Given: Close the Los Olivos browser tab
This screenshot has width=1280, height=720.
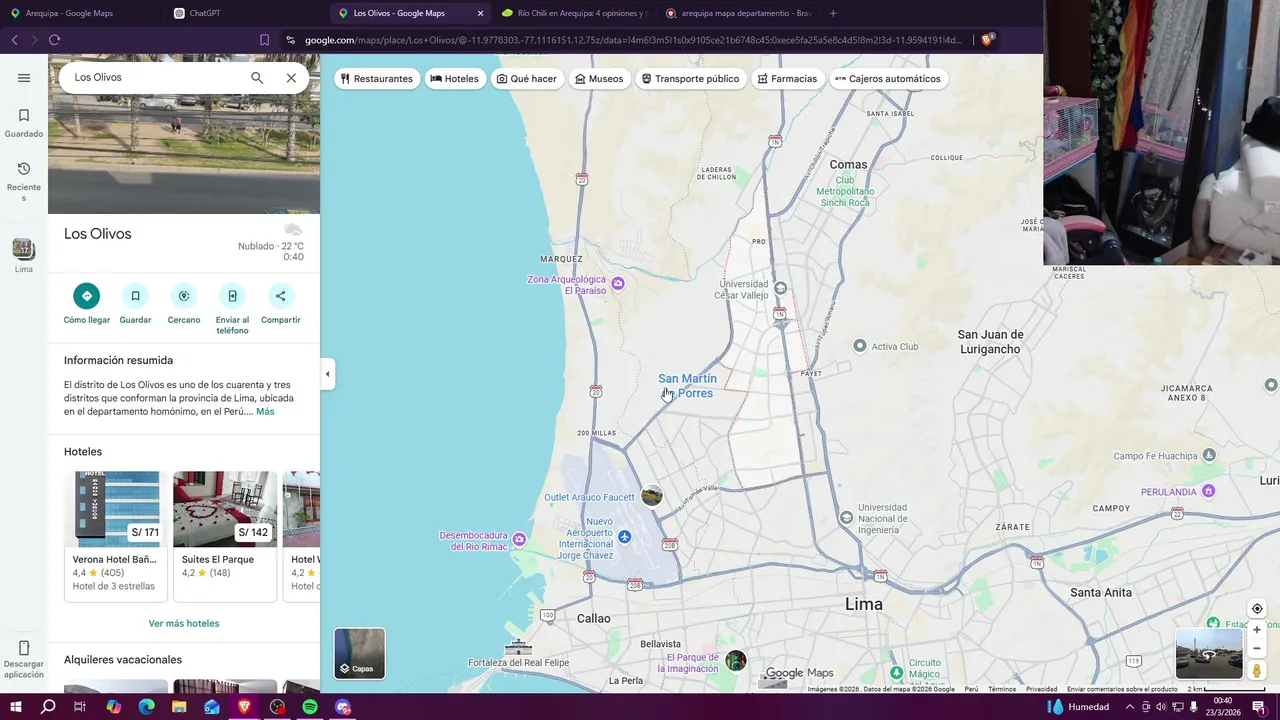Looking at the screenshot, I should click(x=480, y=13).
